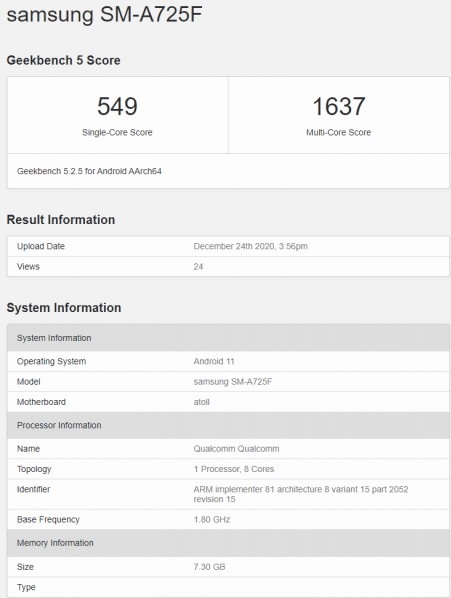The height and width of the screenshot is (598, 451).
Task: Click the Multi-Core Score label
Action: tap(339, 132)
